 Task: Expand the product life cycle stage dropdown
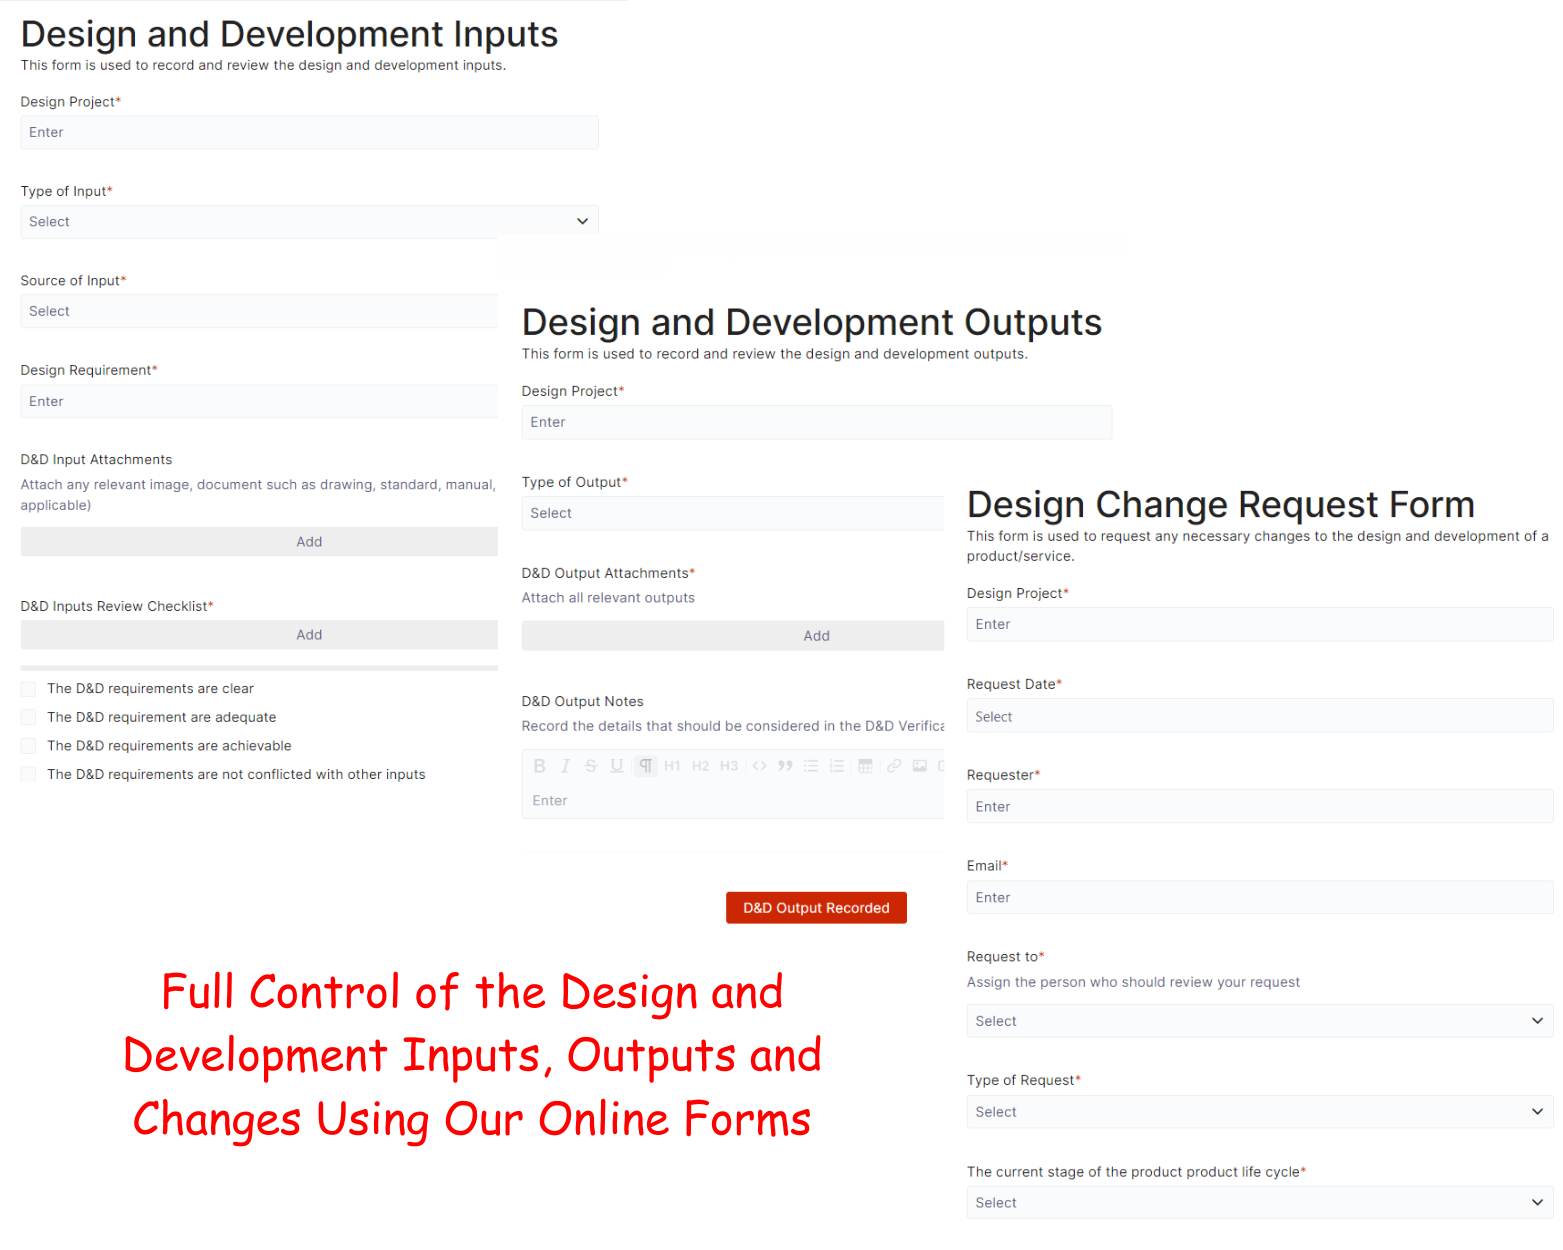1259,1203
